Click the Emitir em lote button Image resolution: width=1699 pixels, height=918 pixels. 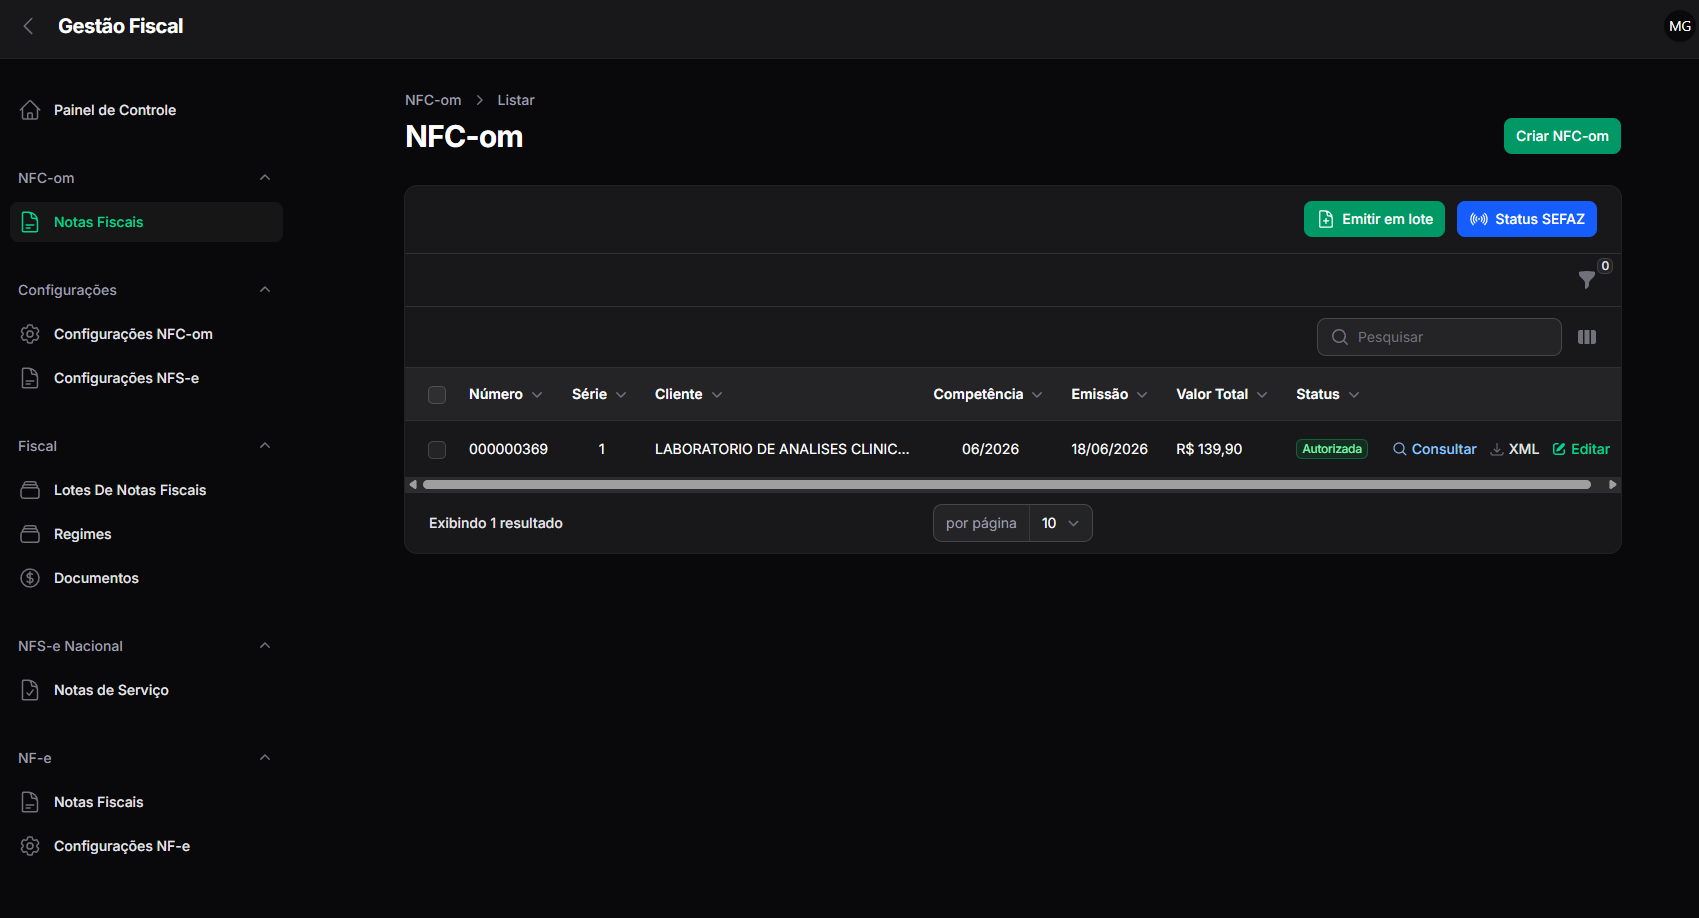[x=1374, y=219]
